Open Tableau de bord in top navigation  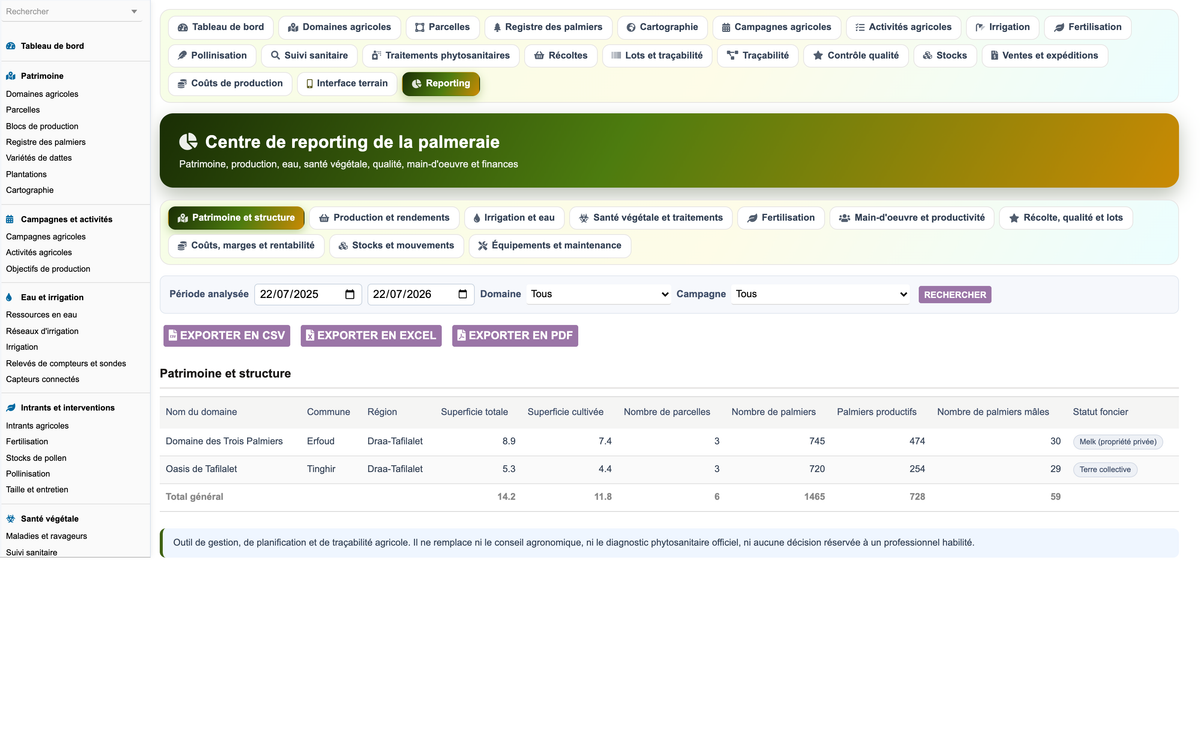(221, 27)
